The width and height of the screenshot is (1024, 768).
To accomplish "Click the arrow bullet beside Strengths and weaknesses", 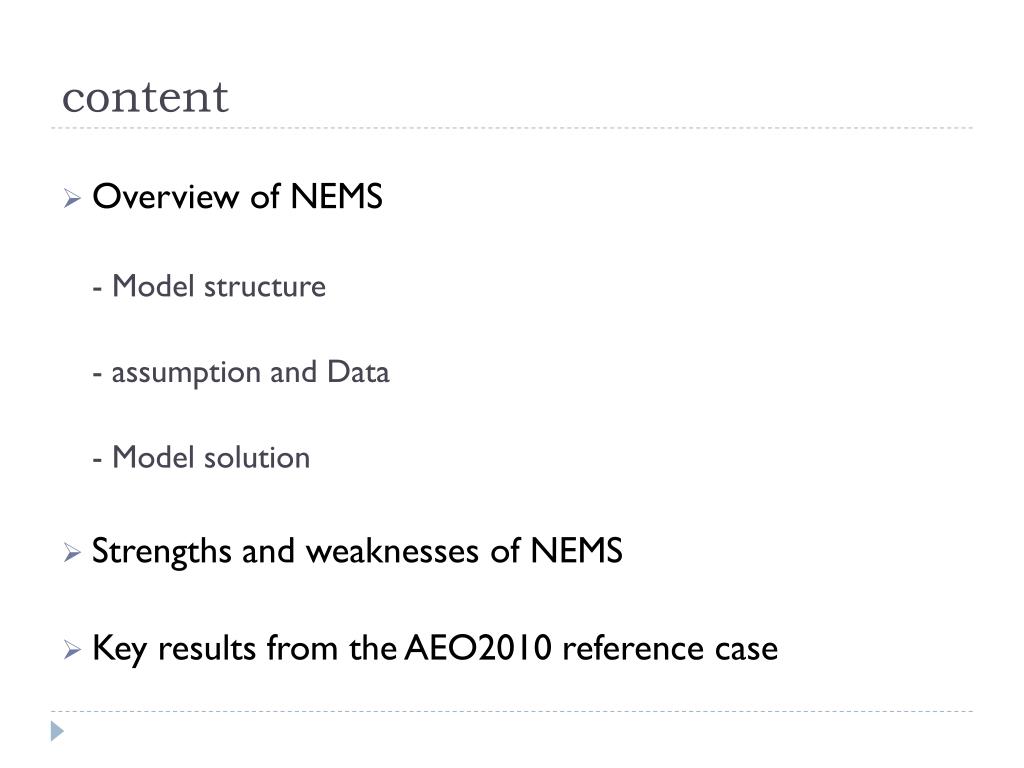I will [72, 552].
